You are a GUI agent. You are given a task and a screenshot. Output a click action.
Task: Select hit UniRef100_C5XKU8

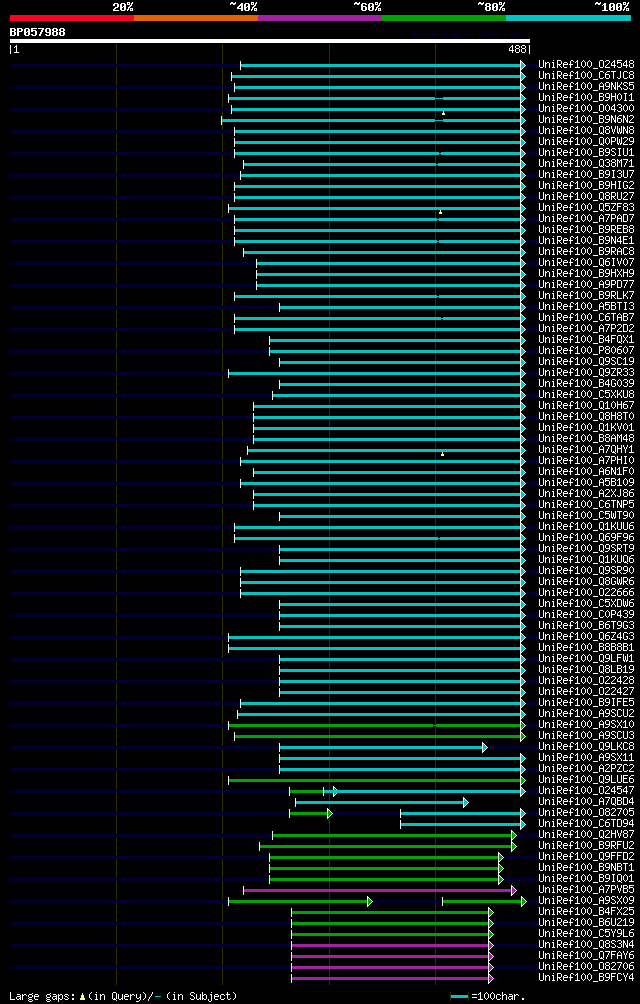[586, 394]
